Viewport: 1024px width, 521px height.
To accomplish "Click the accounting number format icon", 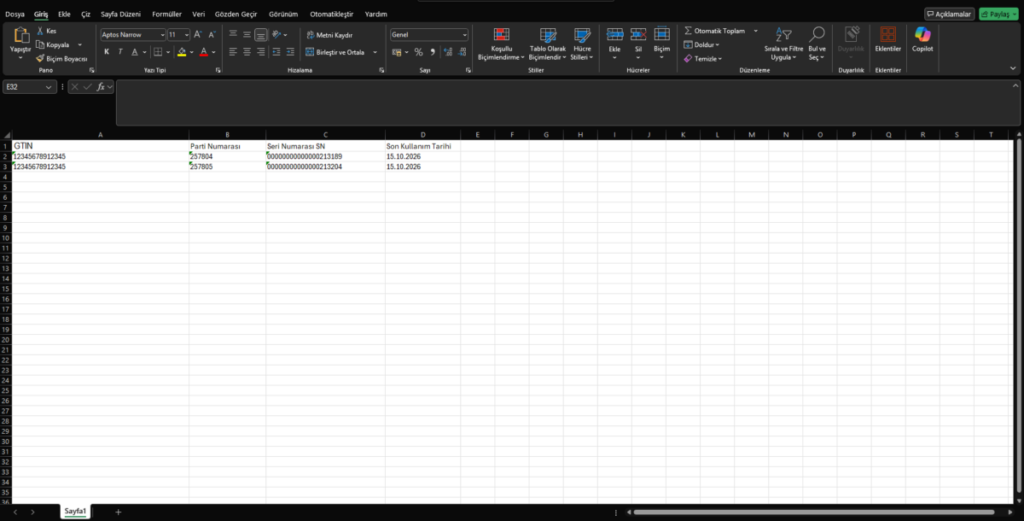I will pos(396,52).
